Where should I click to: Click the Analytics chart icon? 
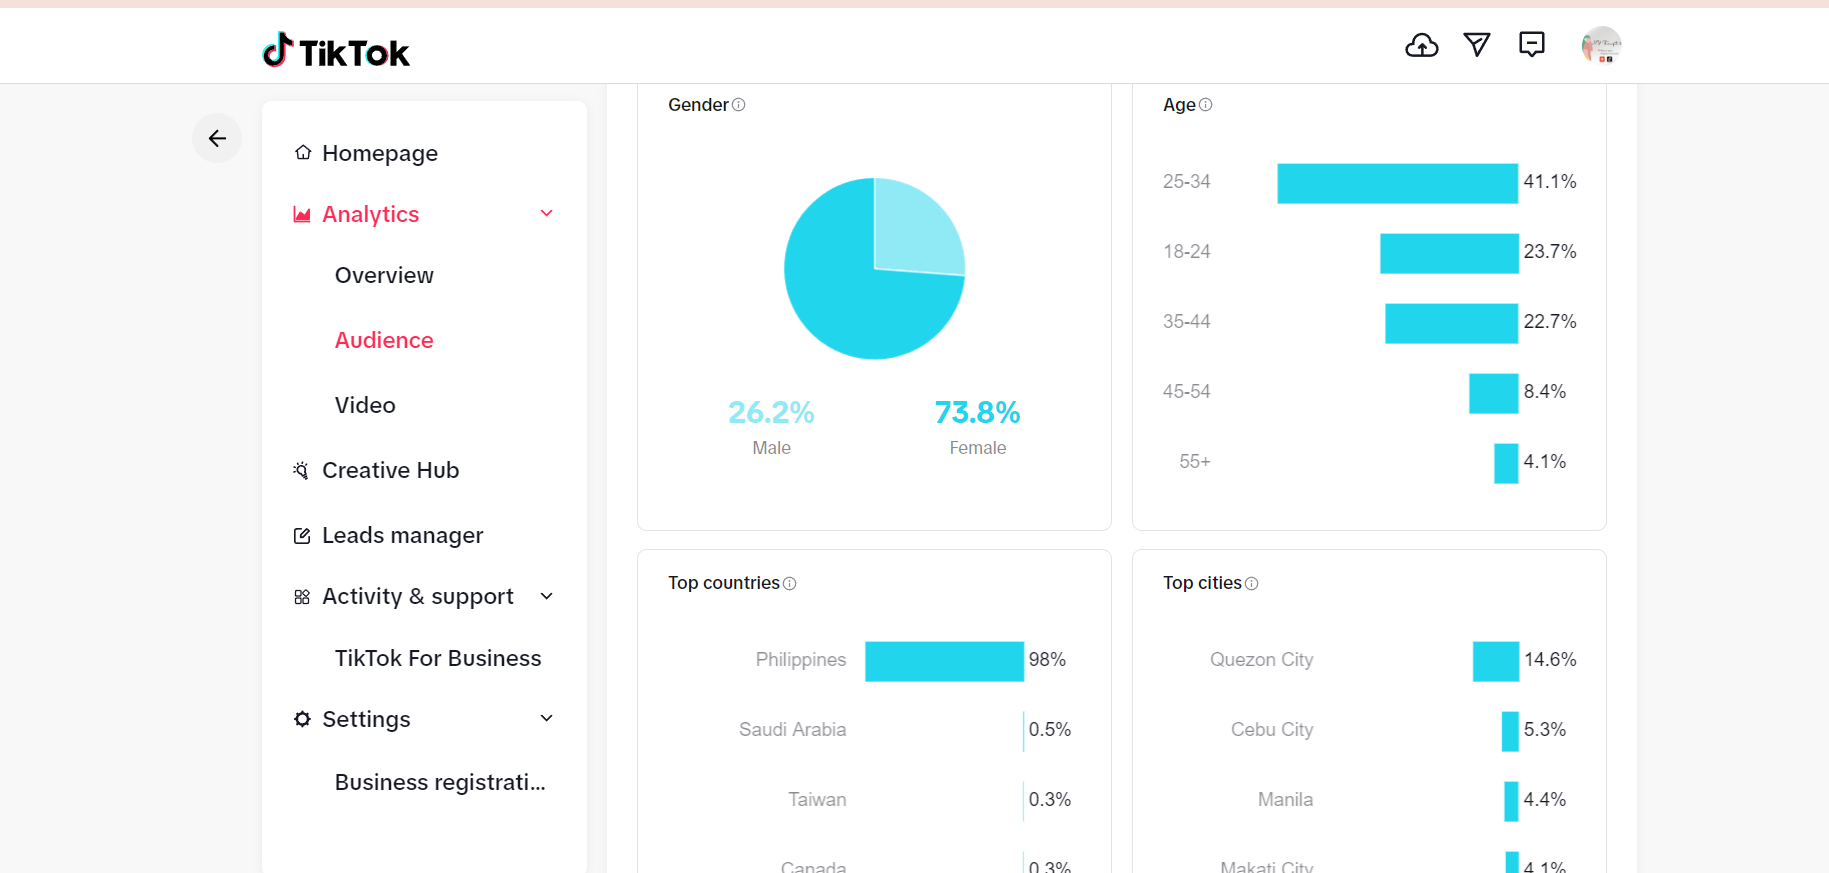302,214
